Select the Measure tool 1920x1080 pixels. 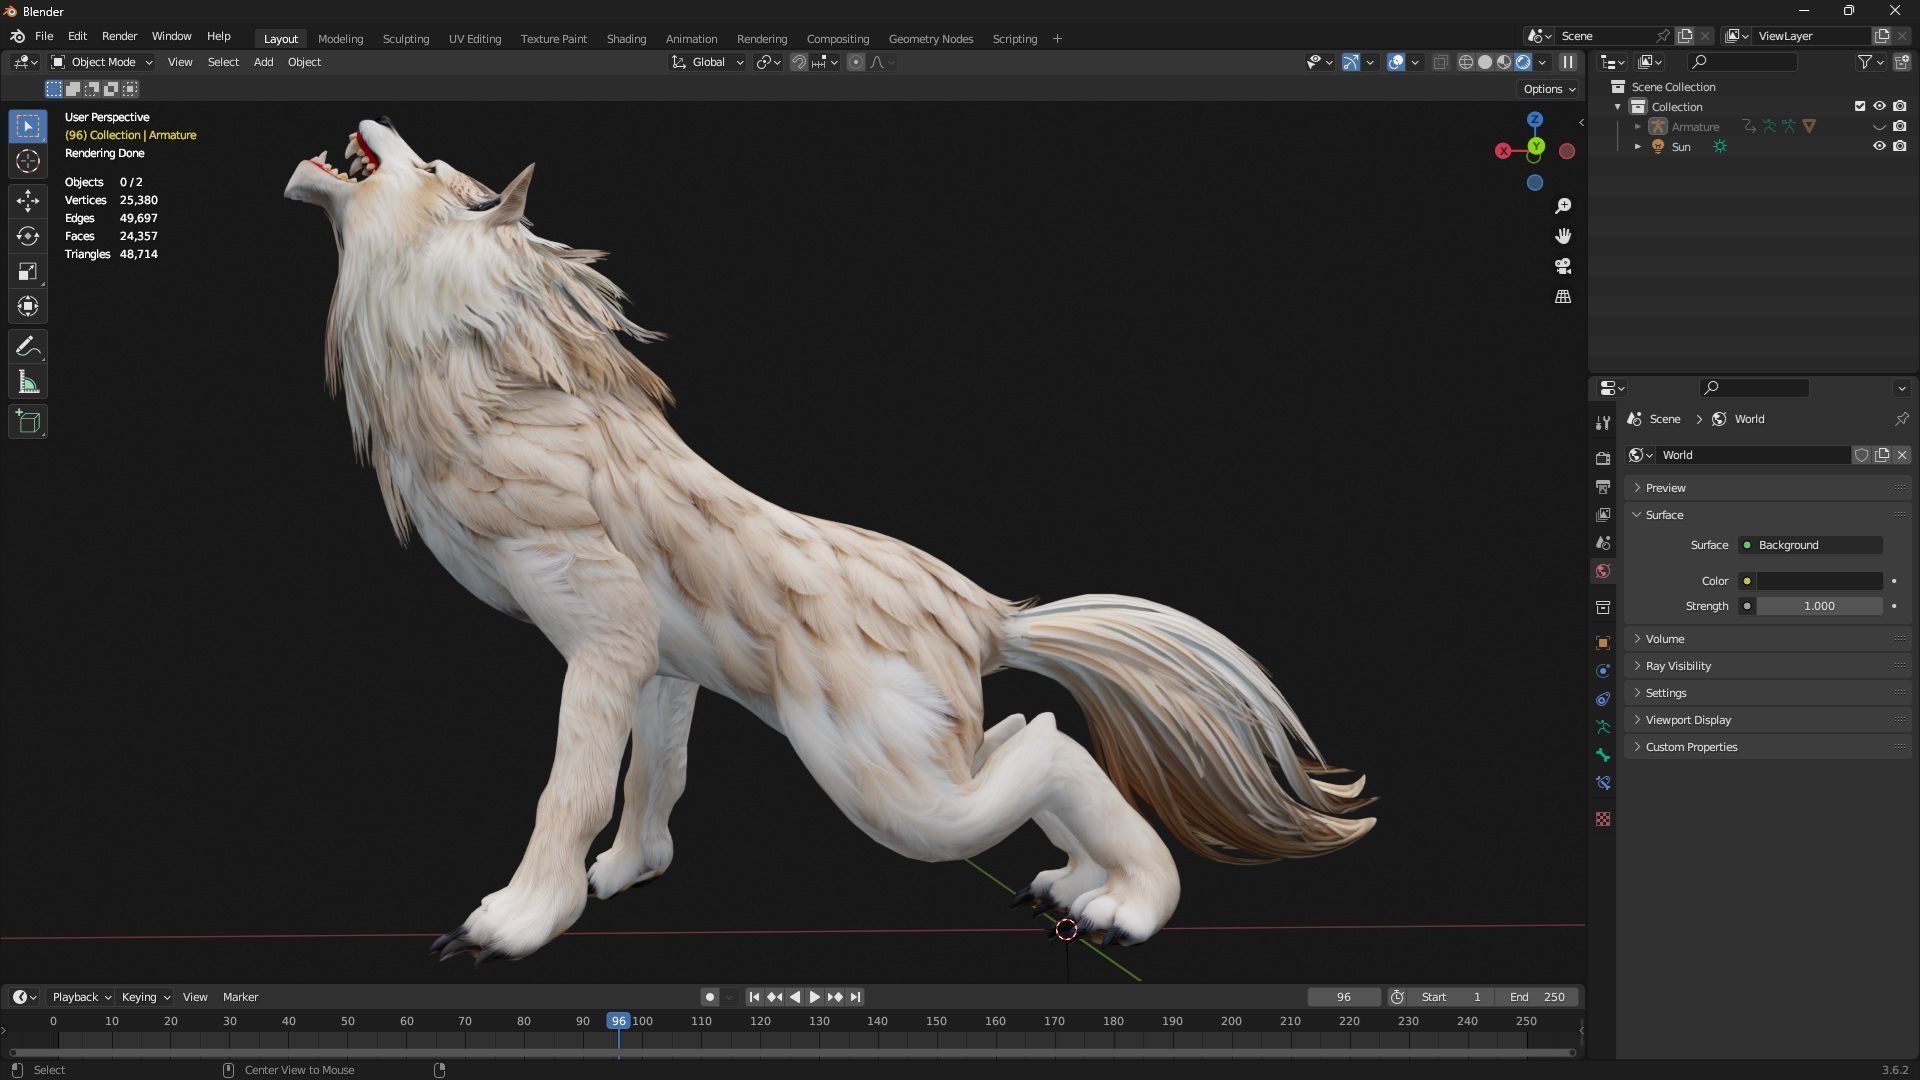(27, 383)
